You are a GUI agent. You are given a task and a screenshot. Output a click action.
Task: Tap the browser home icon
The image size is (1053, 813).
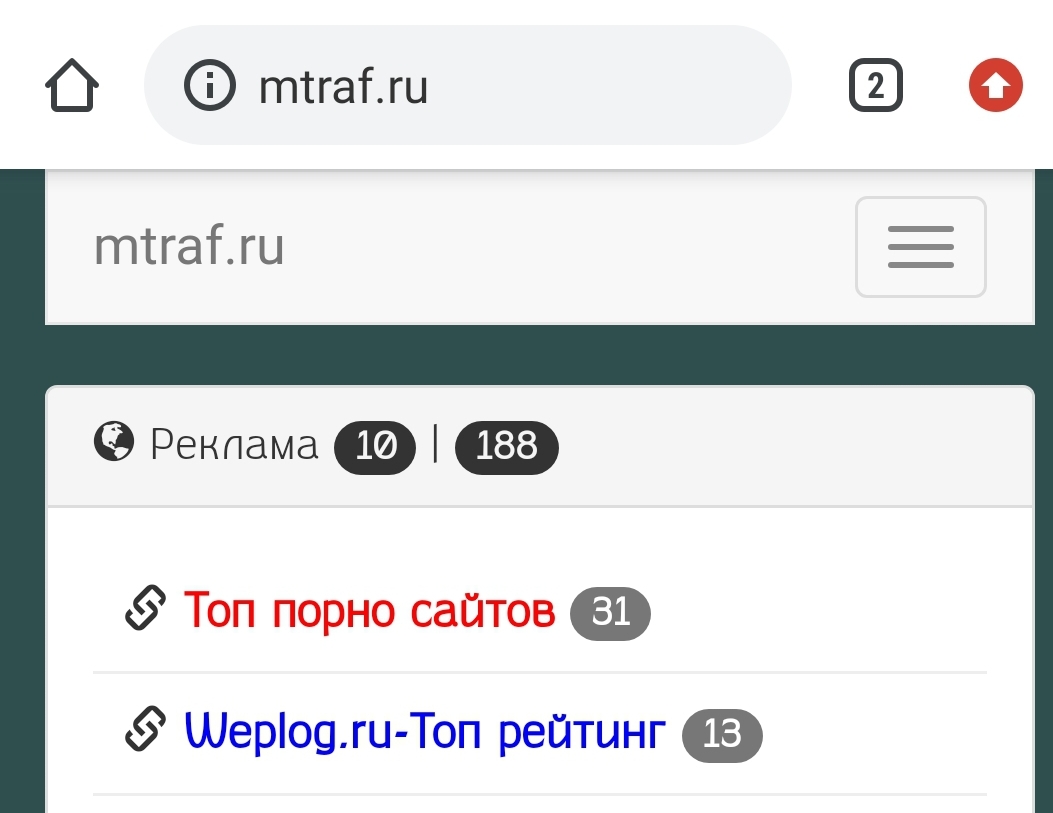[x=72, y=86]
